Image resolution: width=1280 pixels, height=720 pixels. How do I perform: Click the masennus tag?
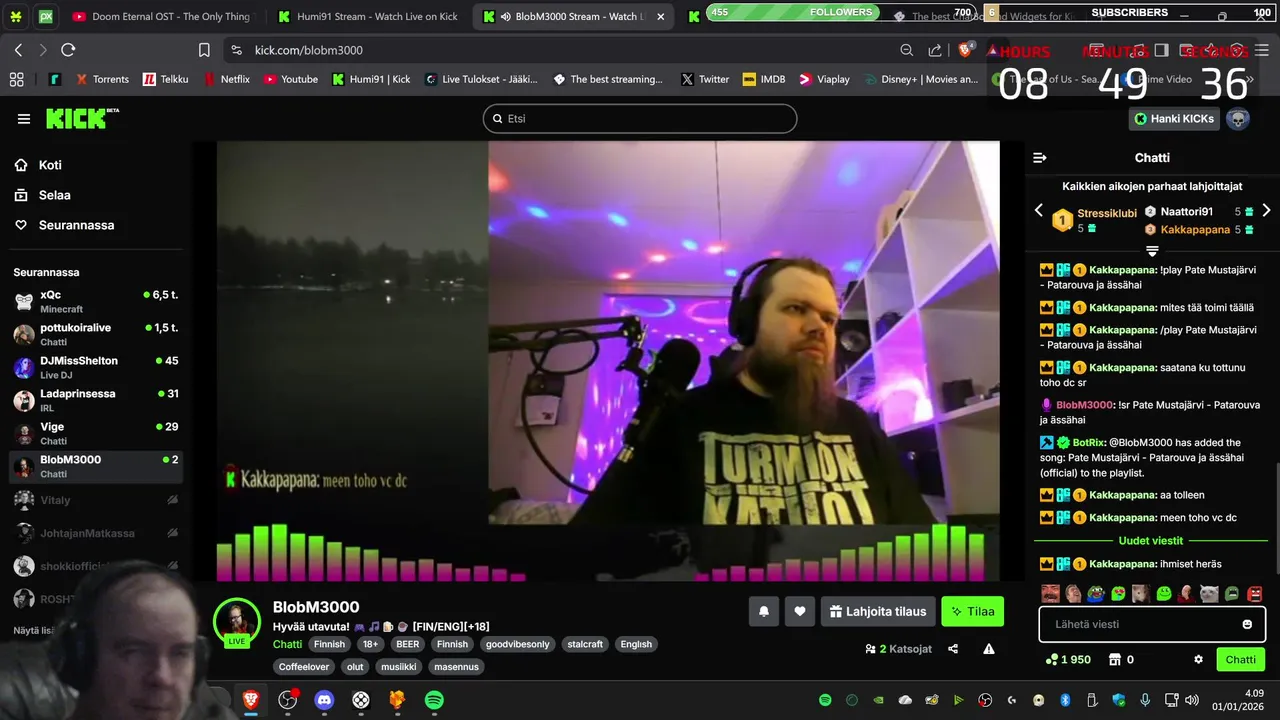coord(457,667)
